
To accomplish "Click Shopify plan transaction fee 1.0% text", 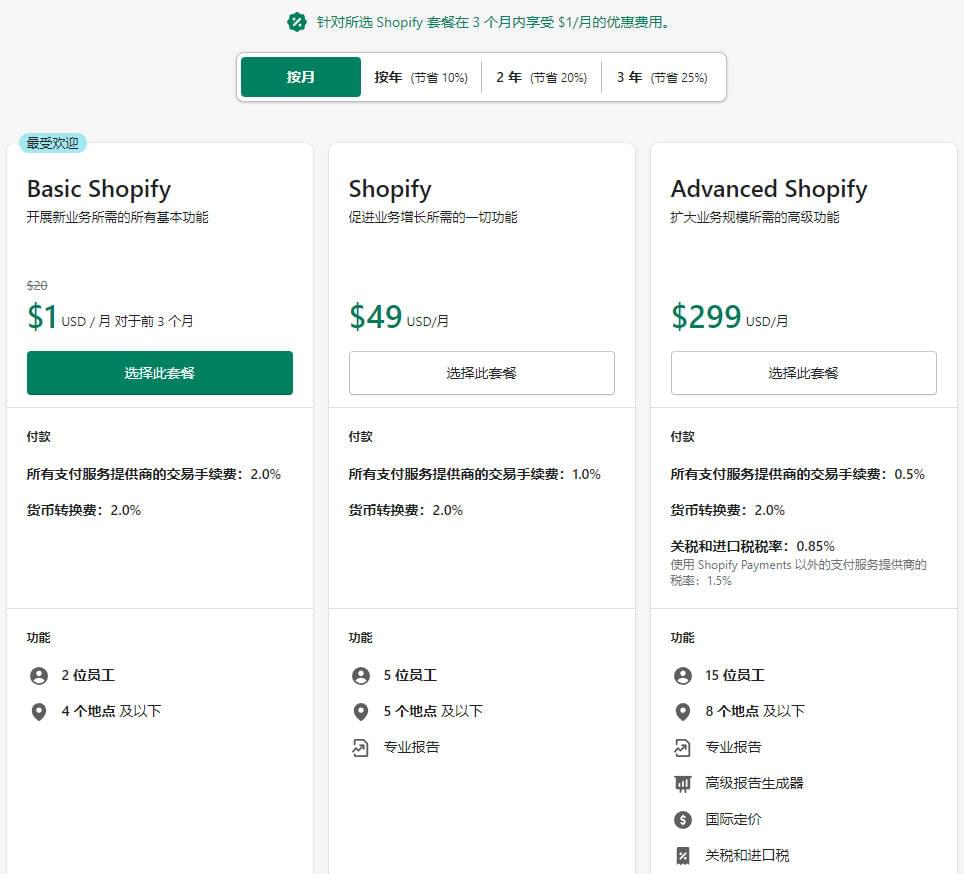I will coord(475,474).
